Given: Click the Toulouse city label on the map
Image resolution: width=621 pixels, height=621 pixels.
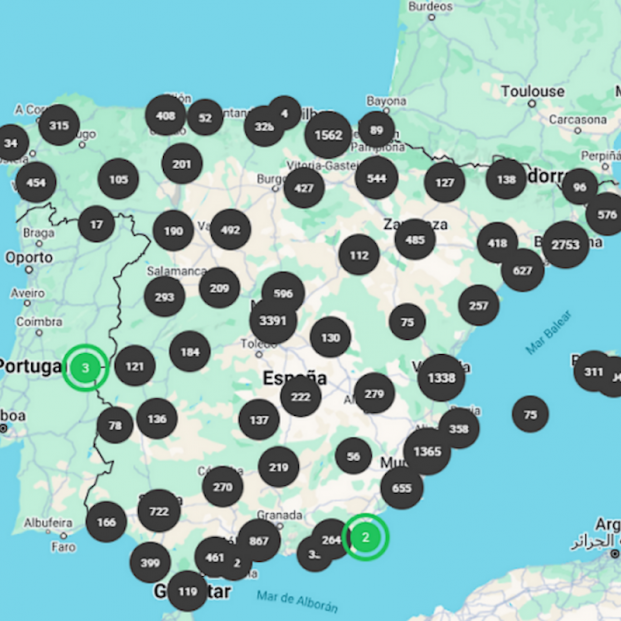Looking at the screenshot, I should [x=532, y=91].
